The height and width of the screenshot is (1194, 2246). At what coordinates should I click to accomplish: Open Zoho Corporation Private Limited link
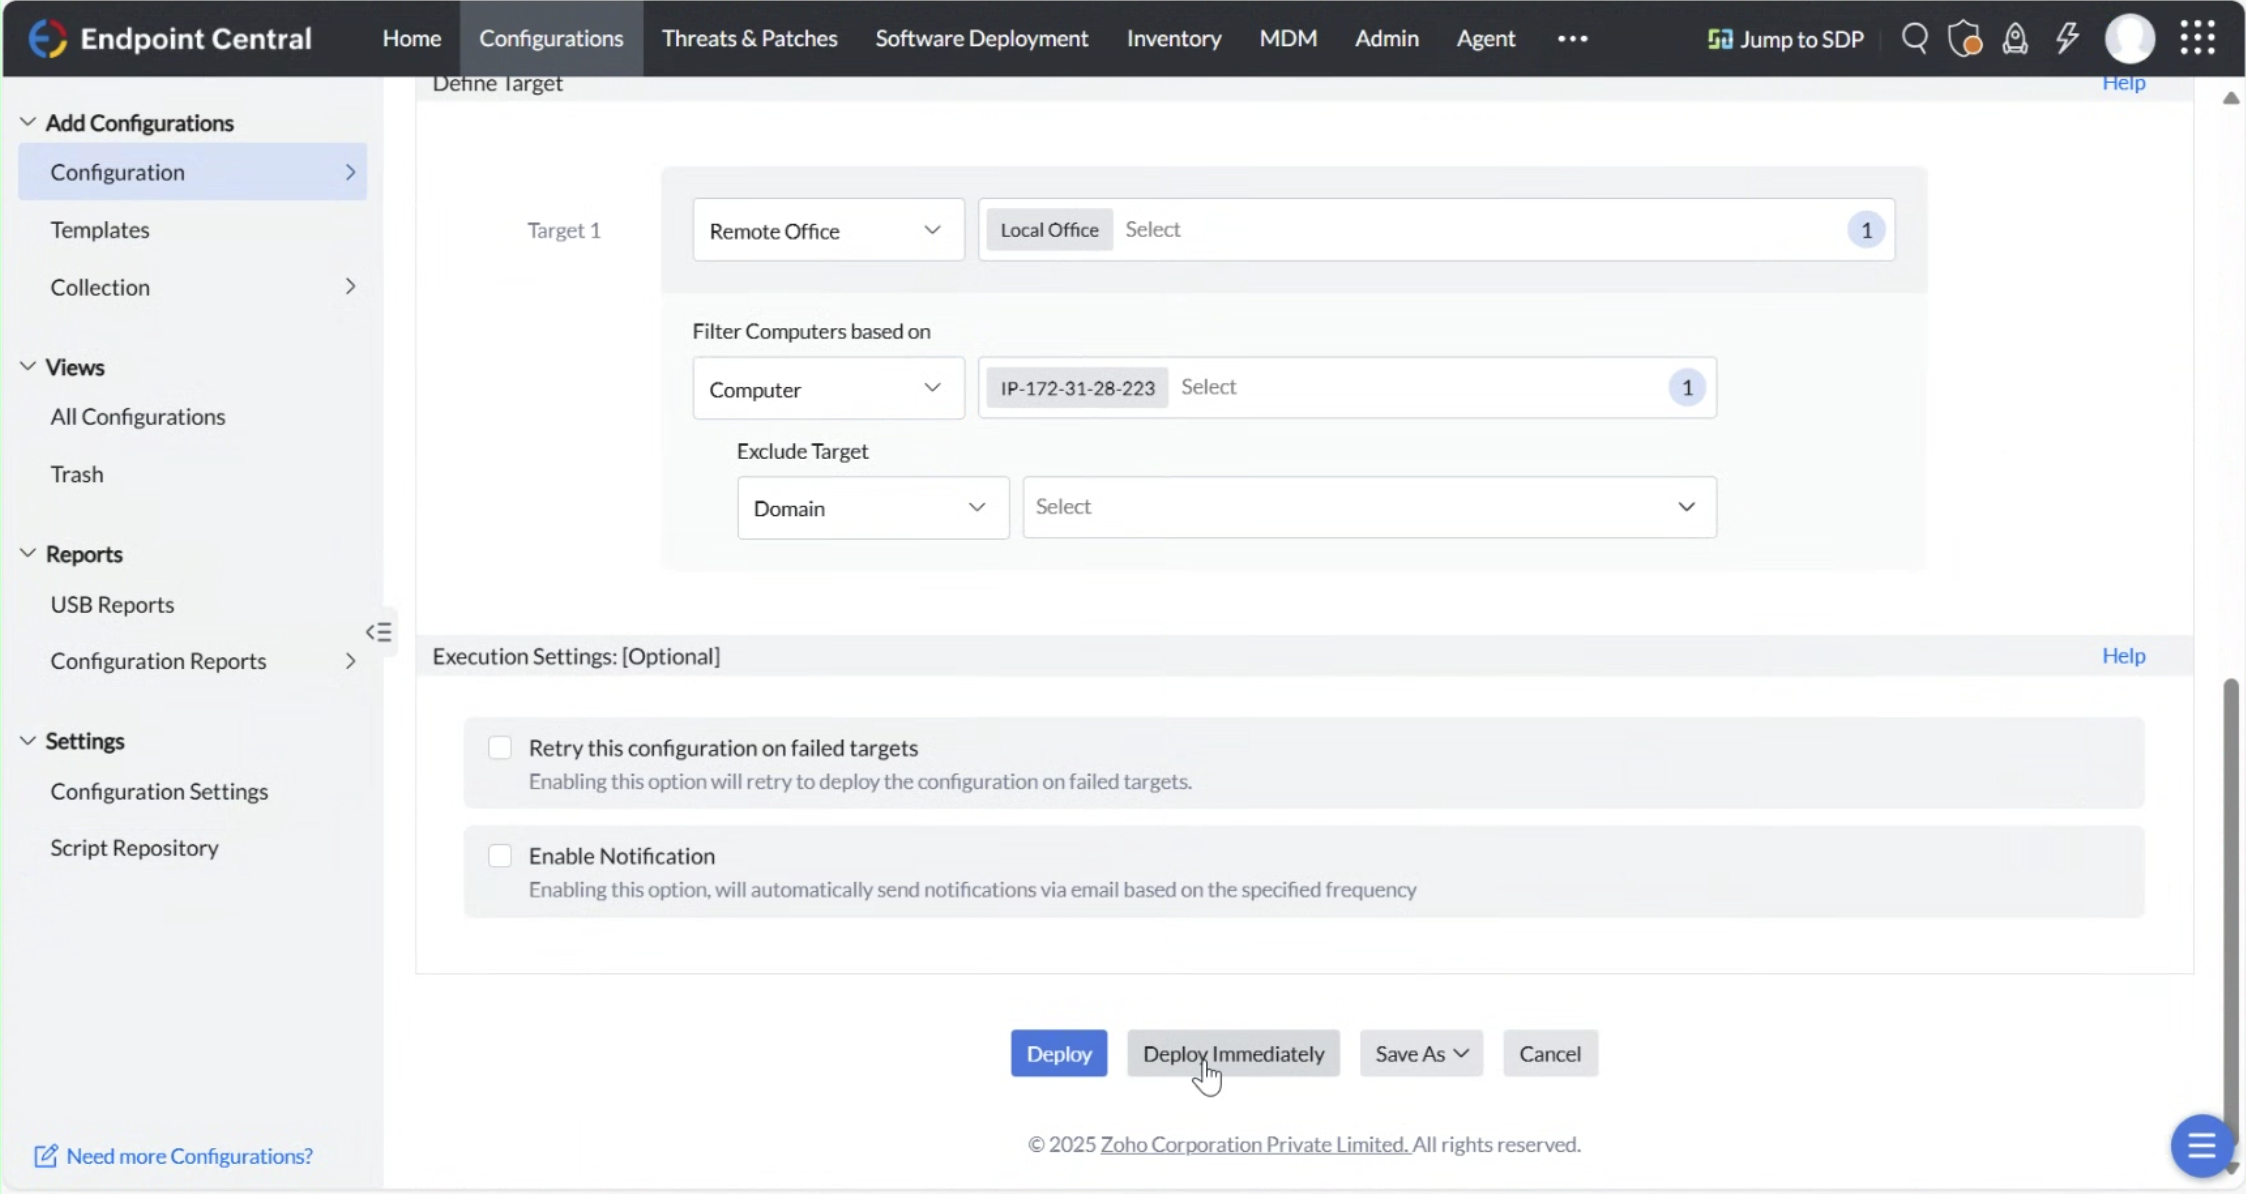pos(1254,1144)
